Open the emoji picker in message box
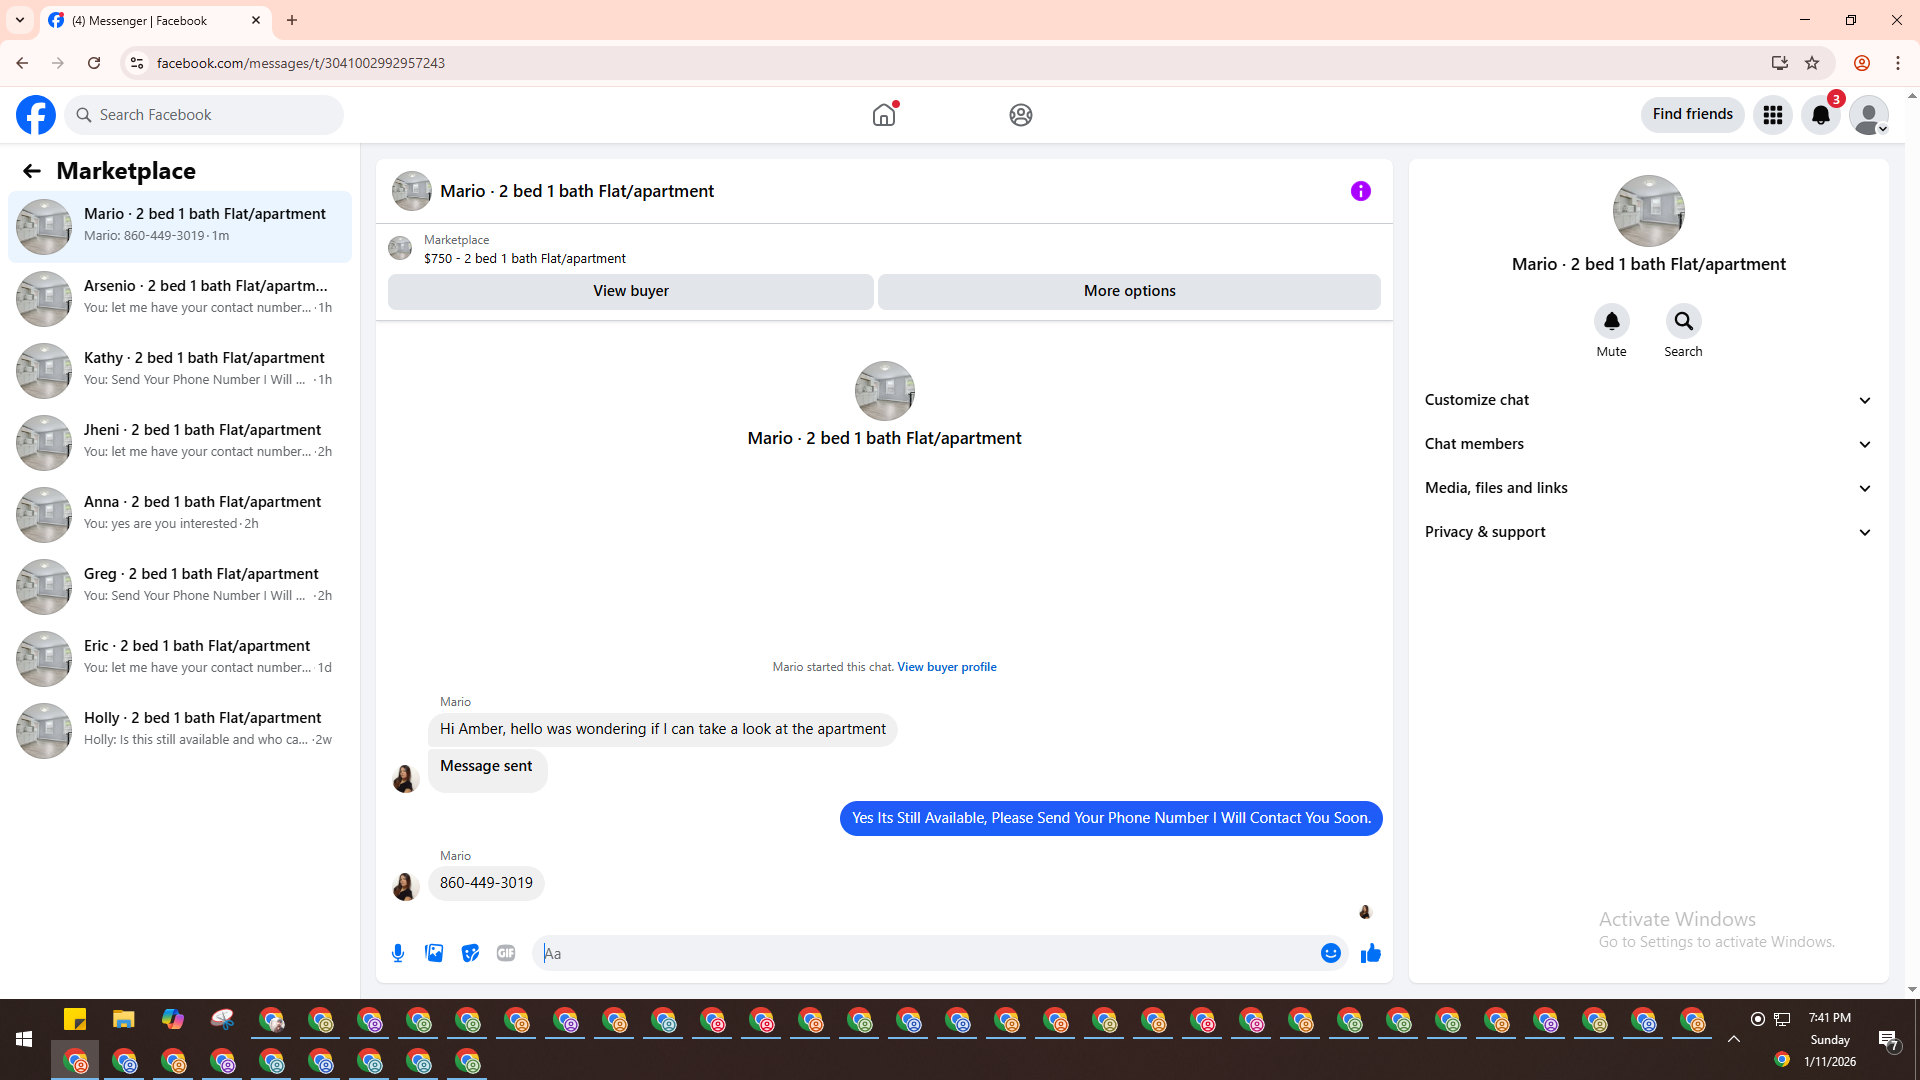The height and width of the screenshot is (1080, 1920). tap(1331, 953)
